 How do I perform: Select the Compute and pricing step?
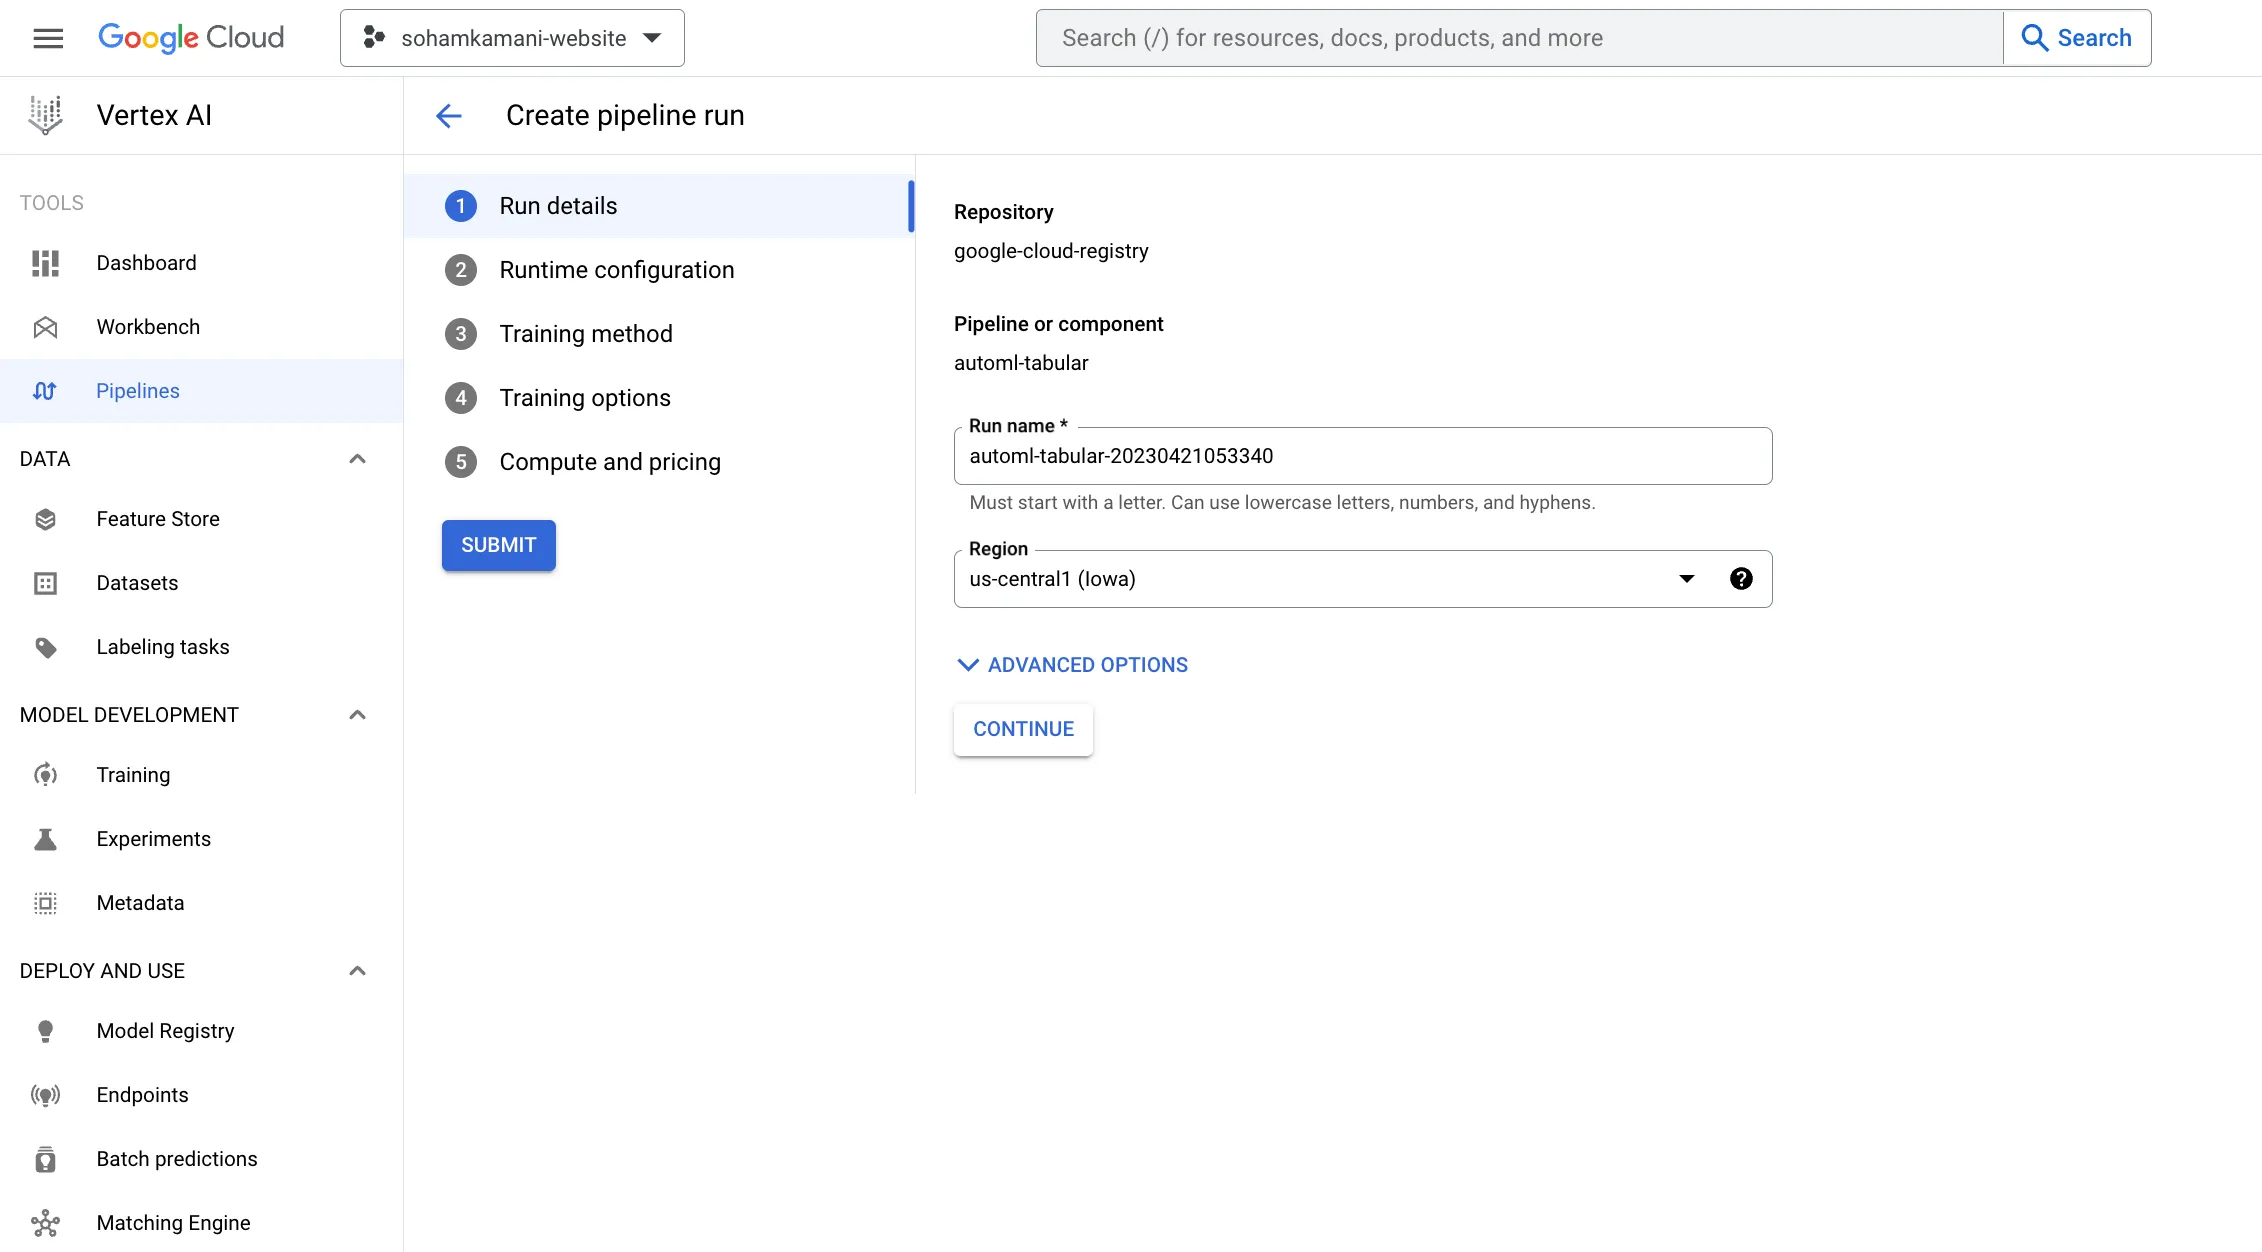(x=609, y=462)
